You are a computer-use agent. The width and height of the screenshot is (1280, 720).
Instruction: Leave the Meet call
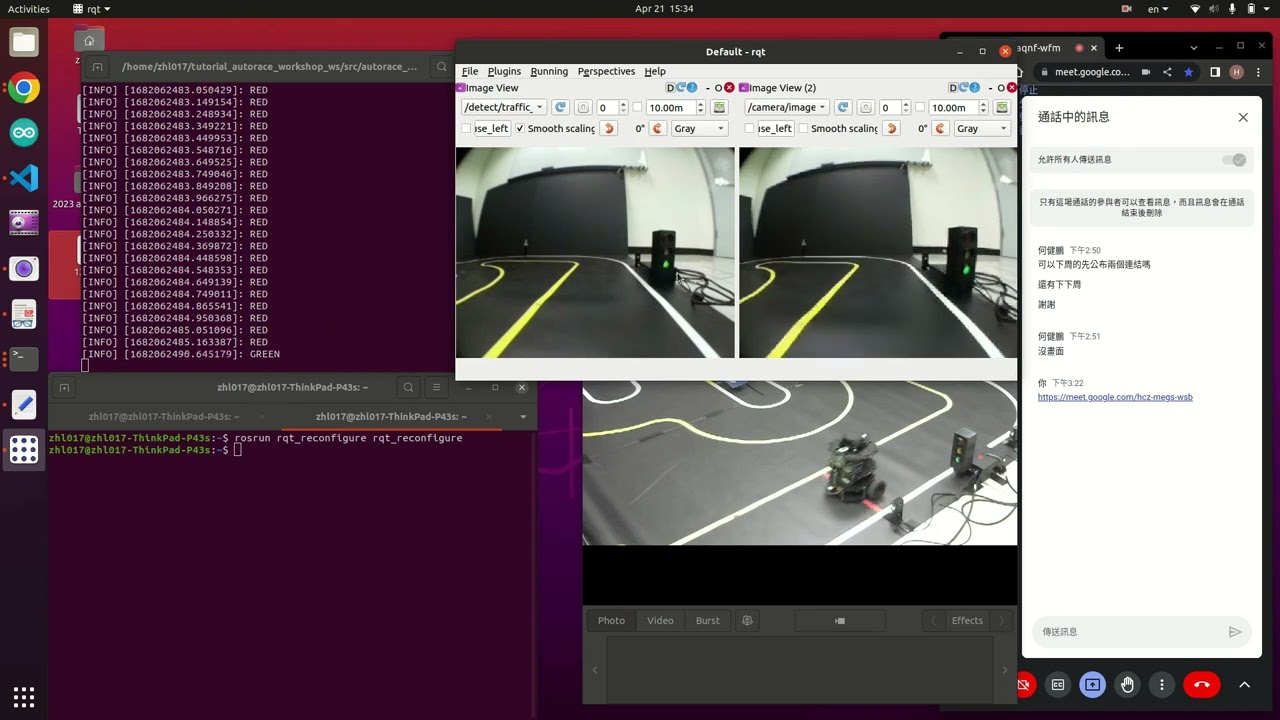[x=1202, y=685]
